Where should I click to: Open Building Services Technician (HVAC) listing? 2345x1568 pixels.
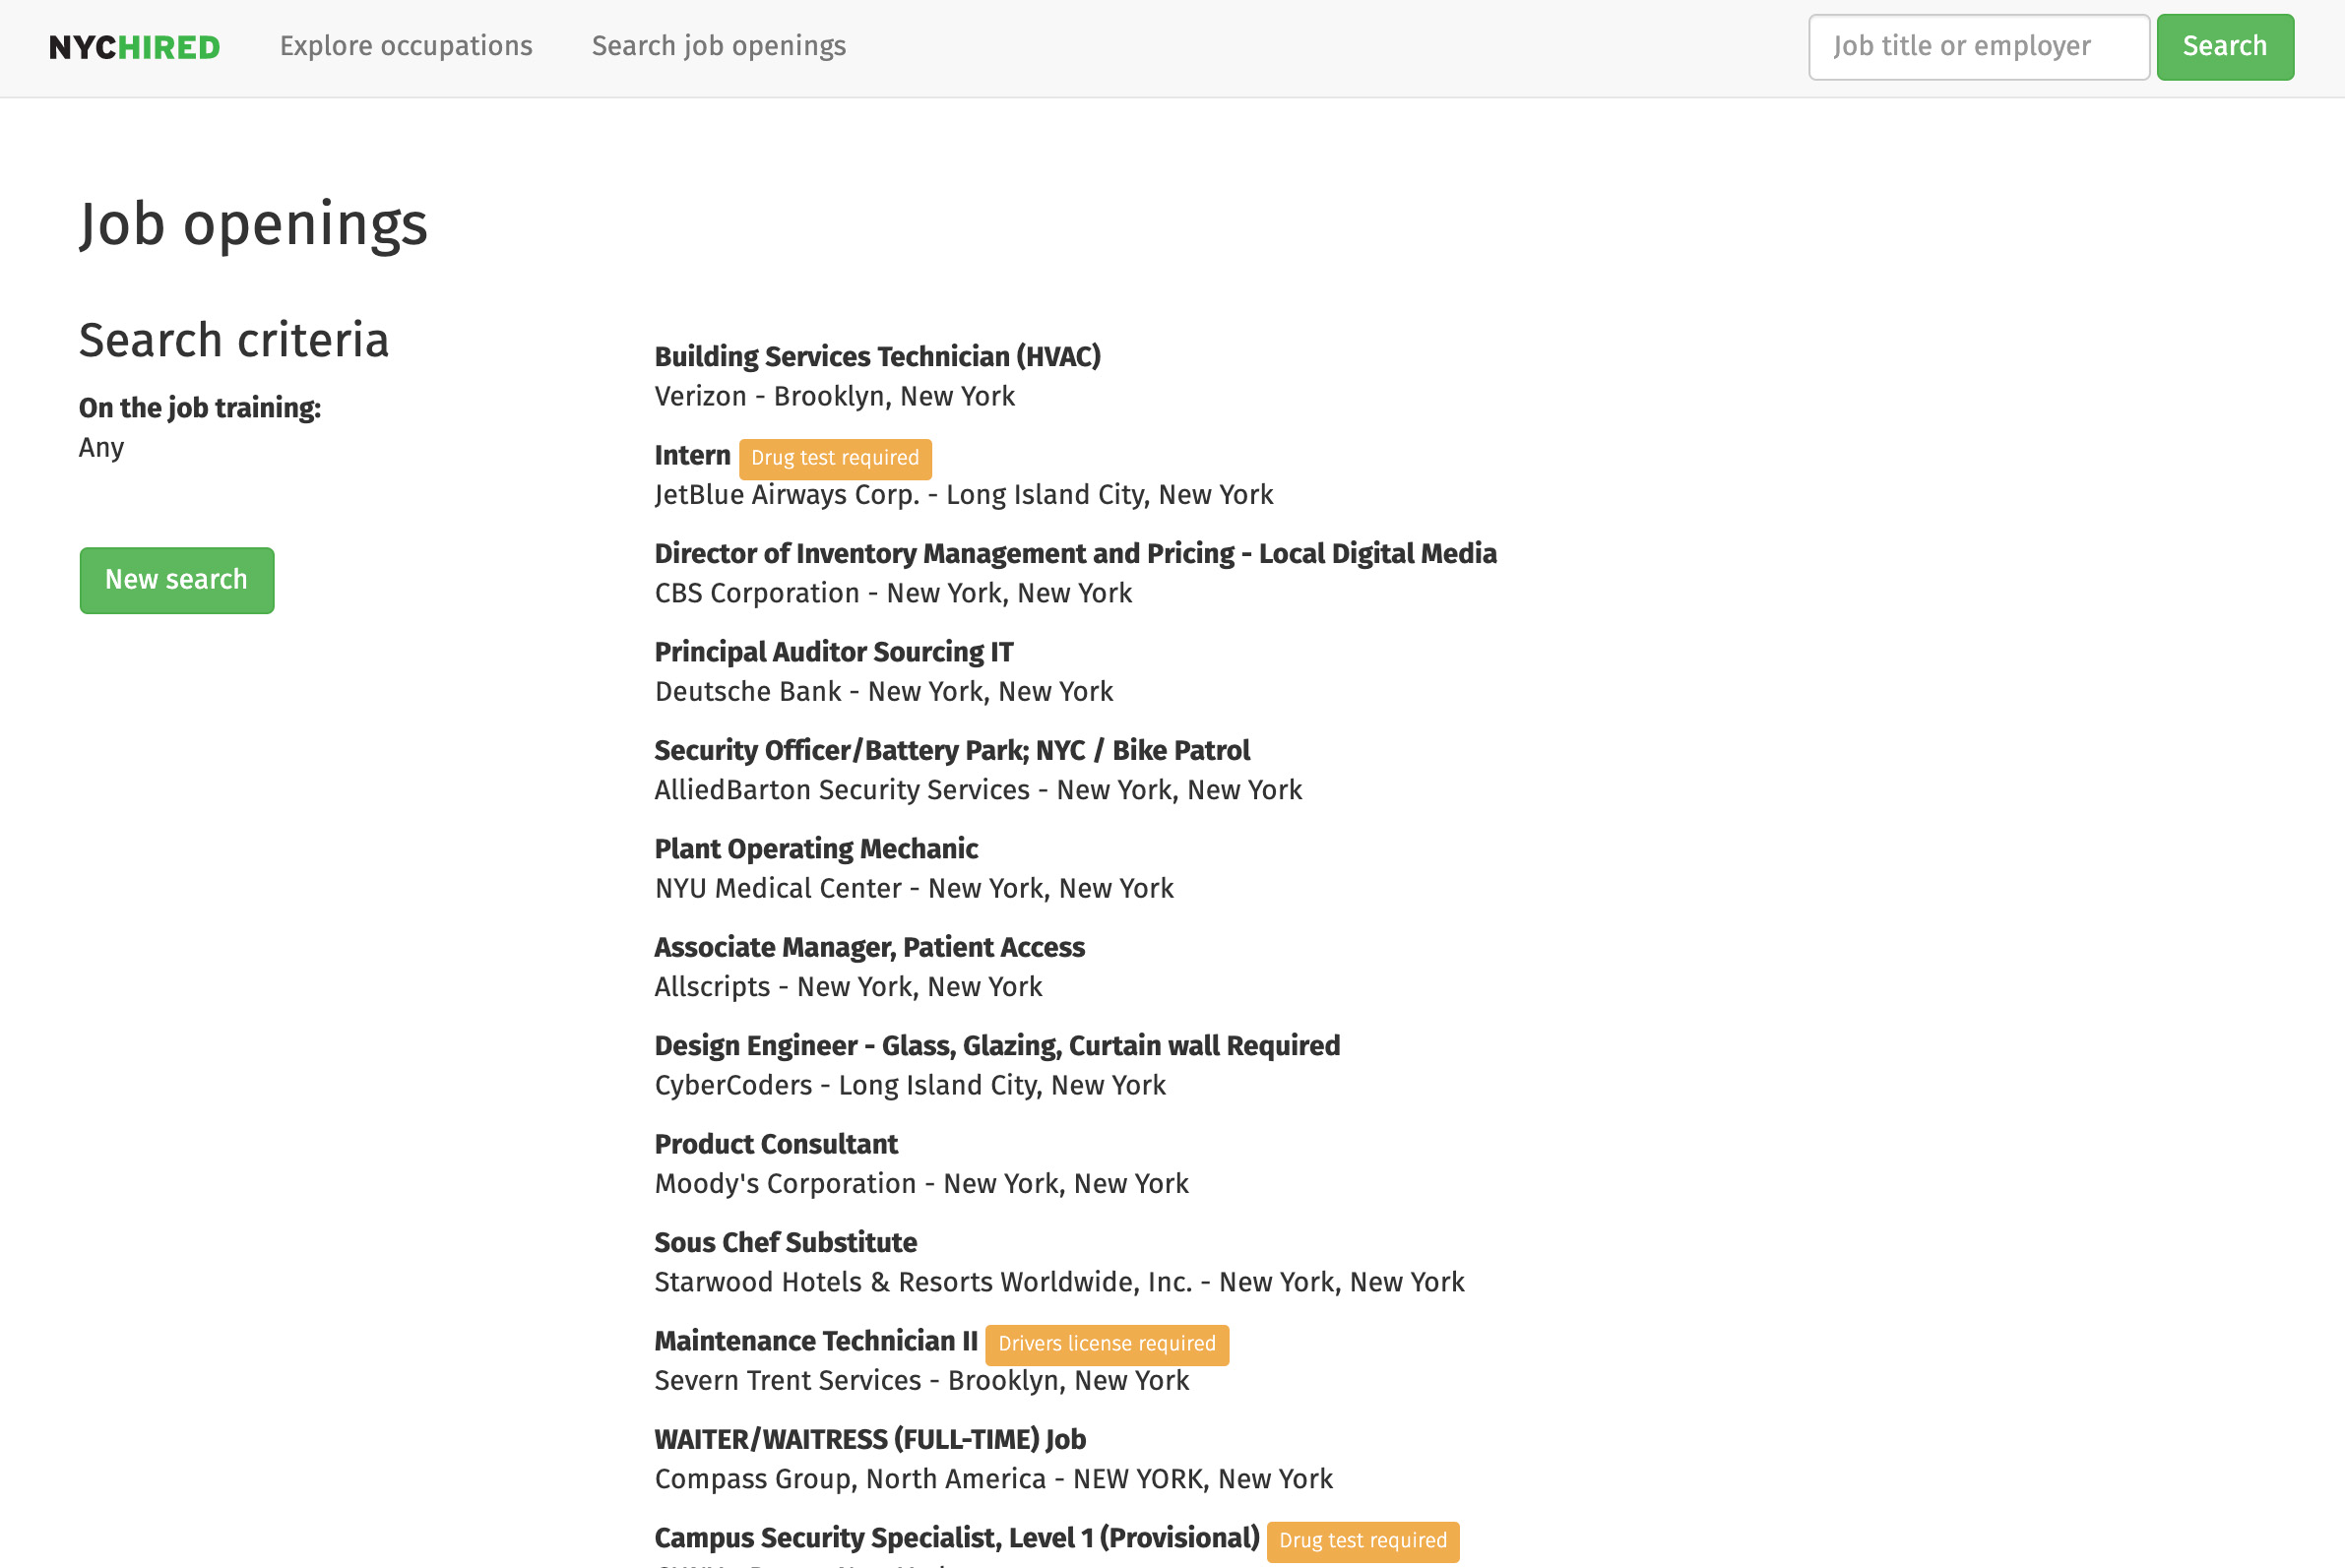pyautogui.click(x=877, y=357)
